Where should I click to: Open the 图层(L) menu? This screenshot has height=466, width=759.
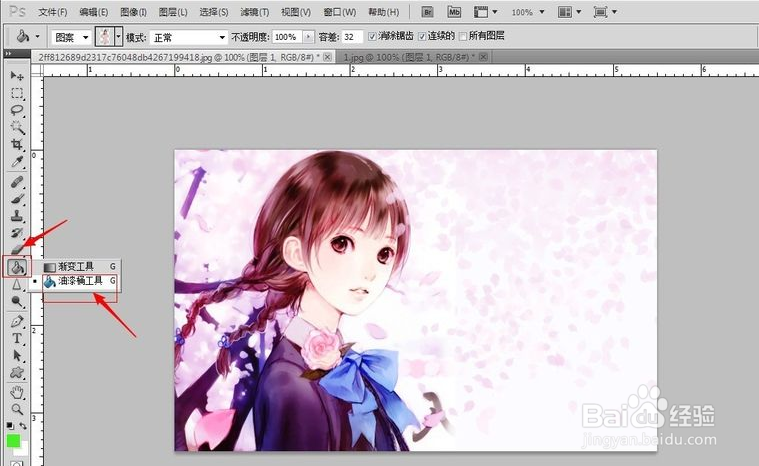pos(173,12)
